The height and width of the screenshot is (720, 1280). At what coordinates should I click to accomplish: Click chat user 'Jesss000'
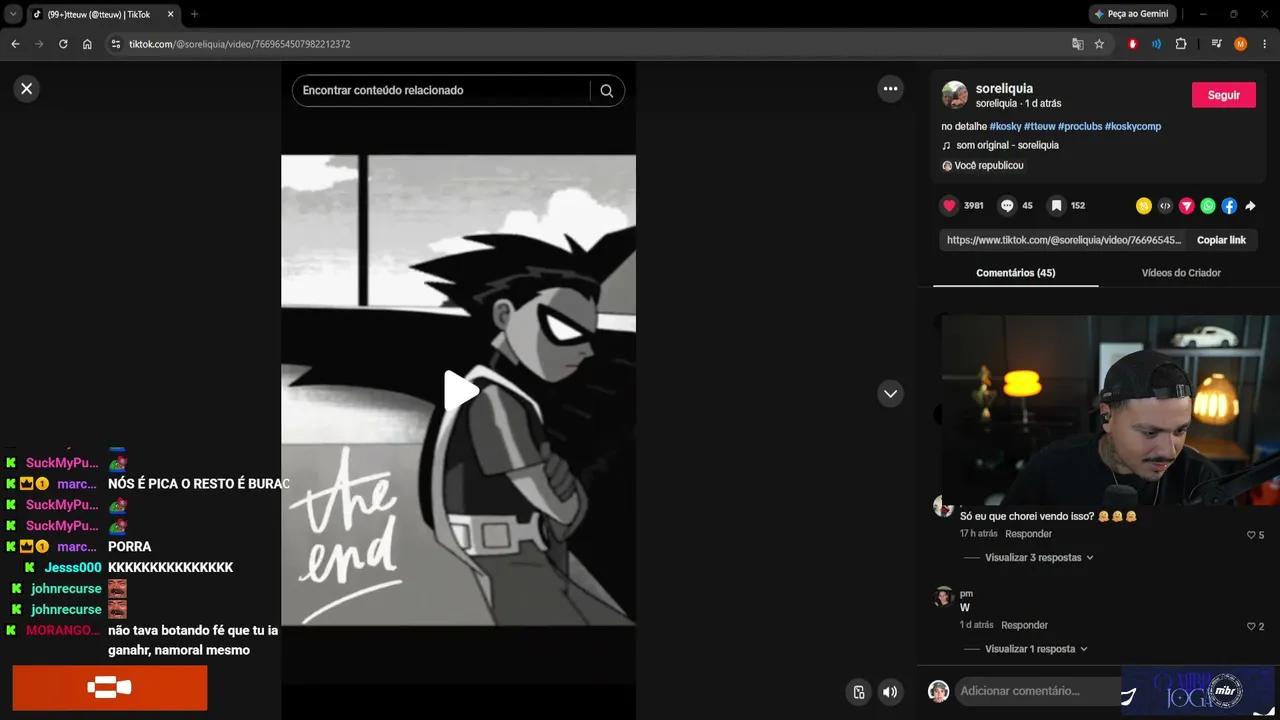click(73, 568)
